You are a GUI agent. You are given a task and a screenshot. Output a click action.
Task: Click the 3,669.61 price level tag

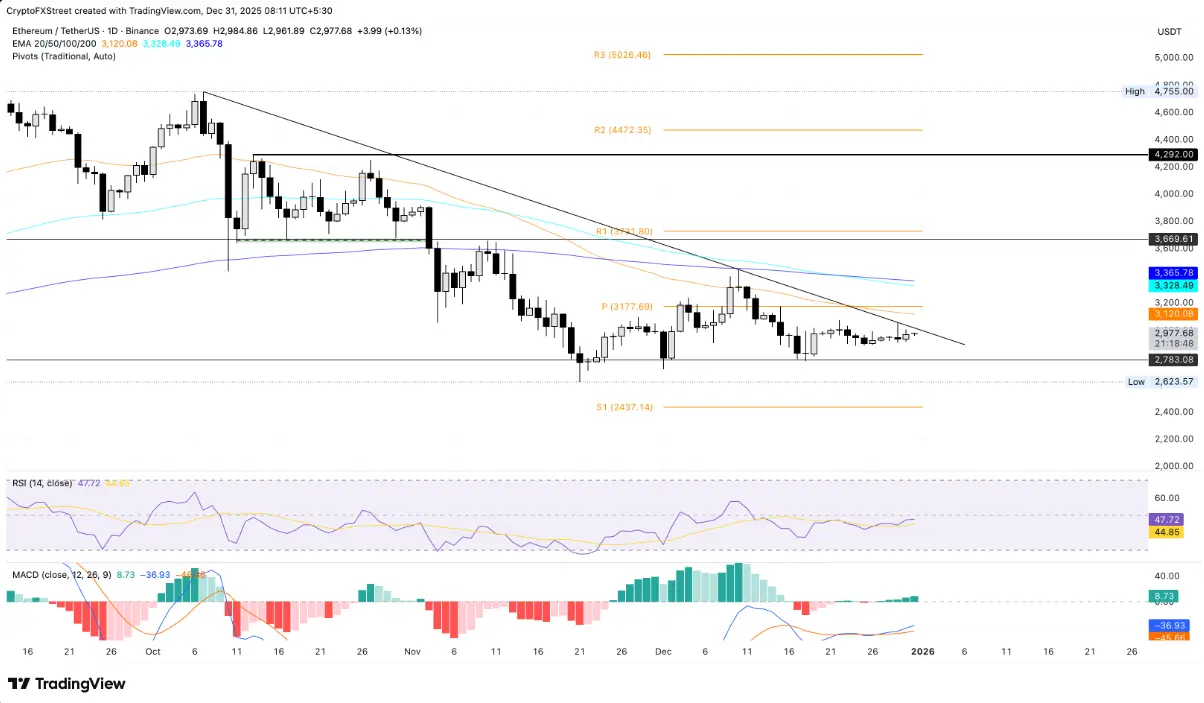point(1174,239)
